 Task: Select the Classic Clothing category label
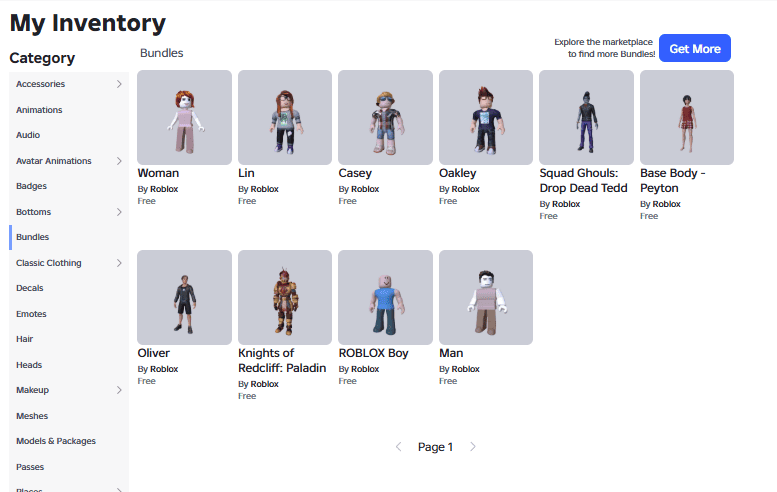[49, 263]
